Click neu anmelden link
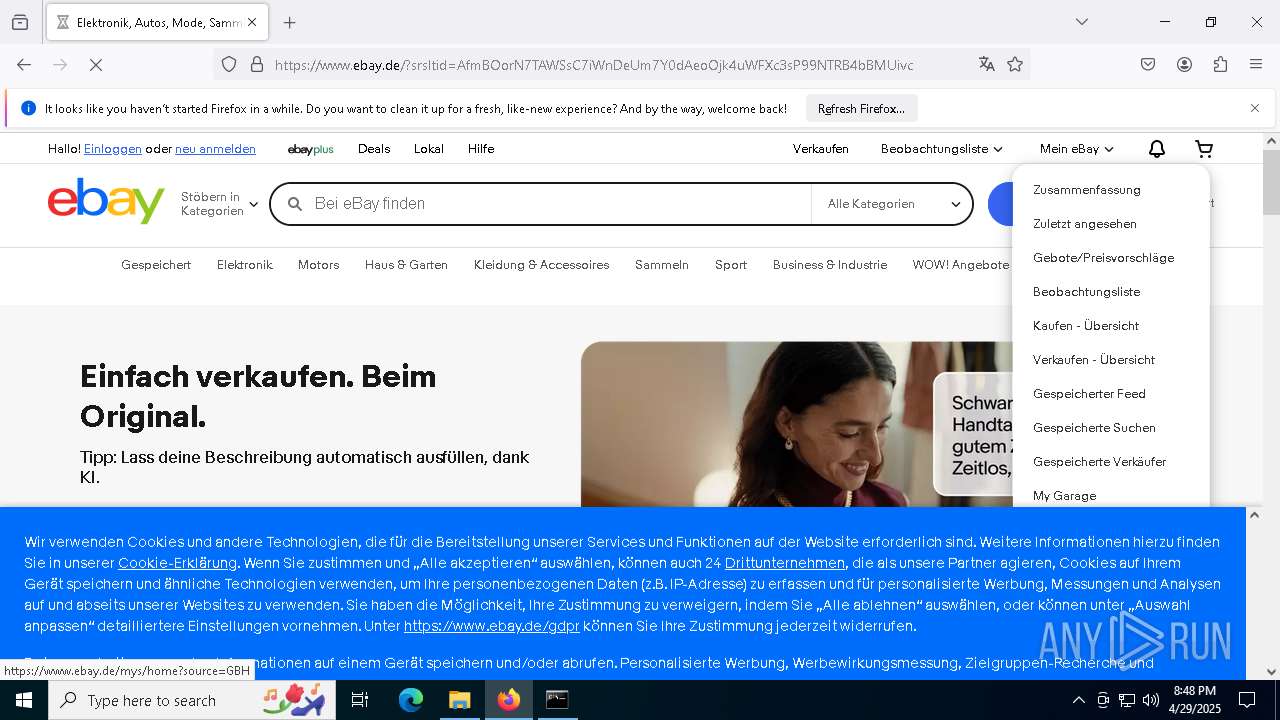The height and width of the screenshot is (720, 1280). pos(215,149)
